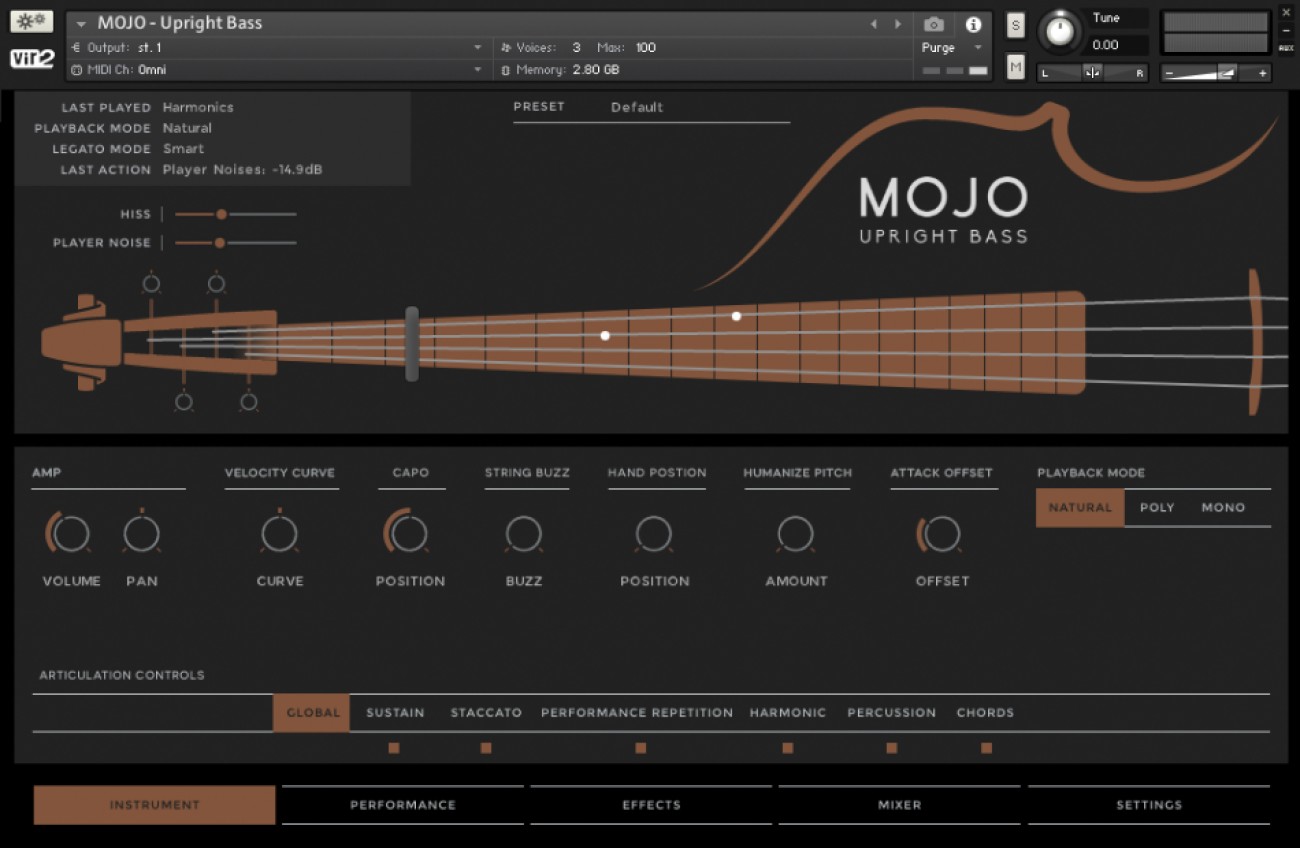
Task: Select the Staccato articulation tab
Action: (486, 713)
